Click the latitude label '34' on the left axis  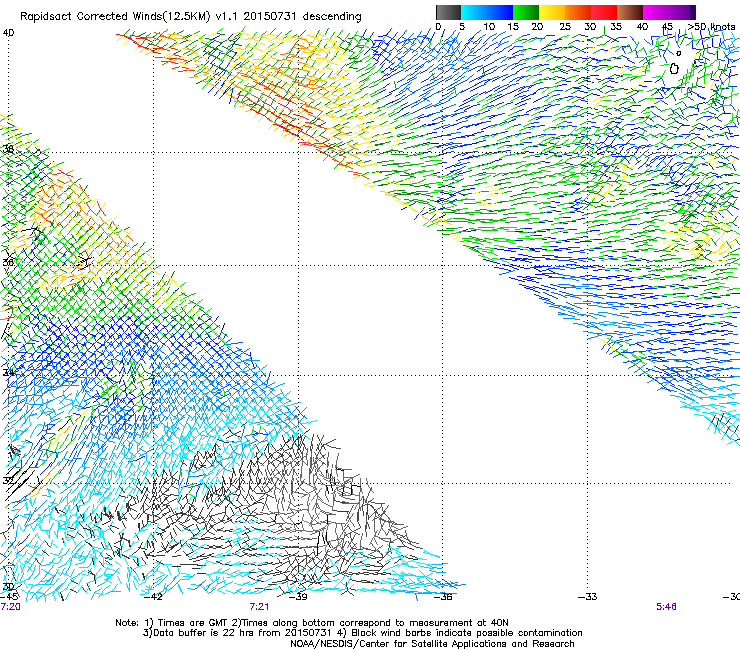coord(8,372)
